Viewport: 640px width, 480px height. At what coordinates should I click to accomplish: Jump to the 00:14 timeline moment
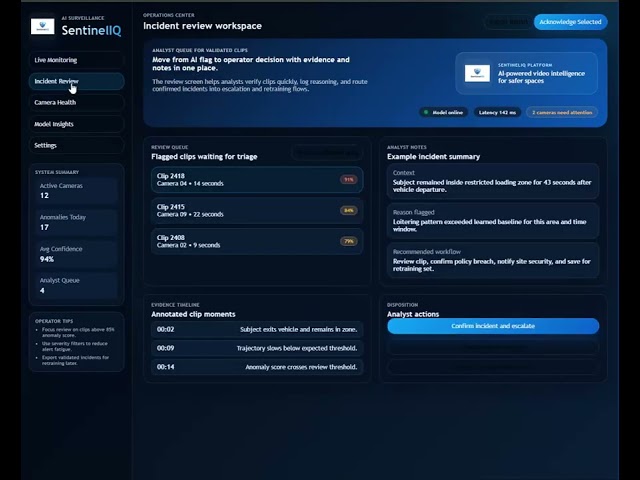pos(257,367)
